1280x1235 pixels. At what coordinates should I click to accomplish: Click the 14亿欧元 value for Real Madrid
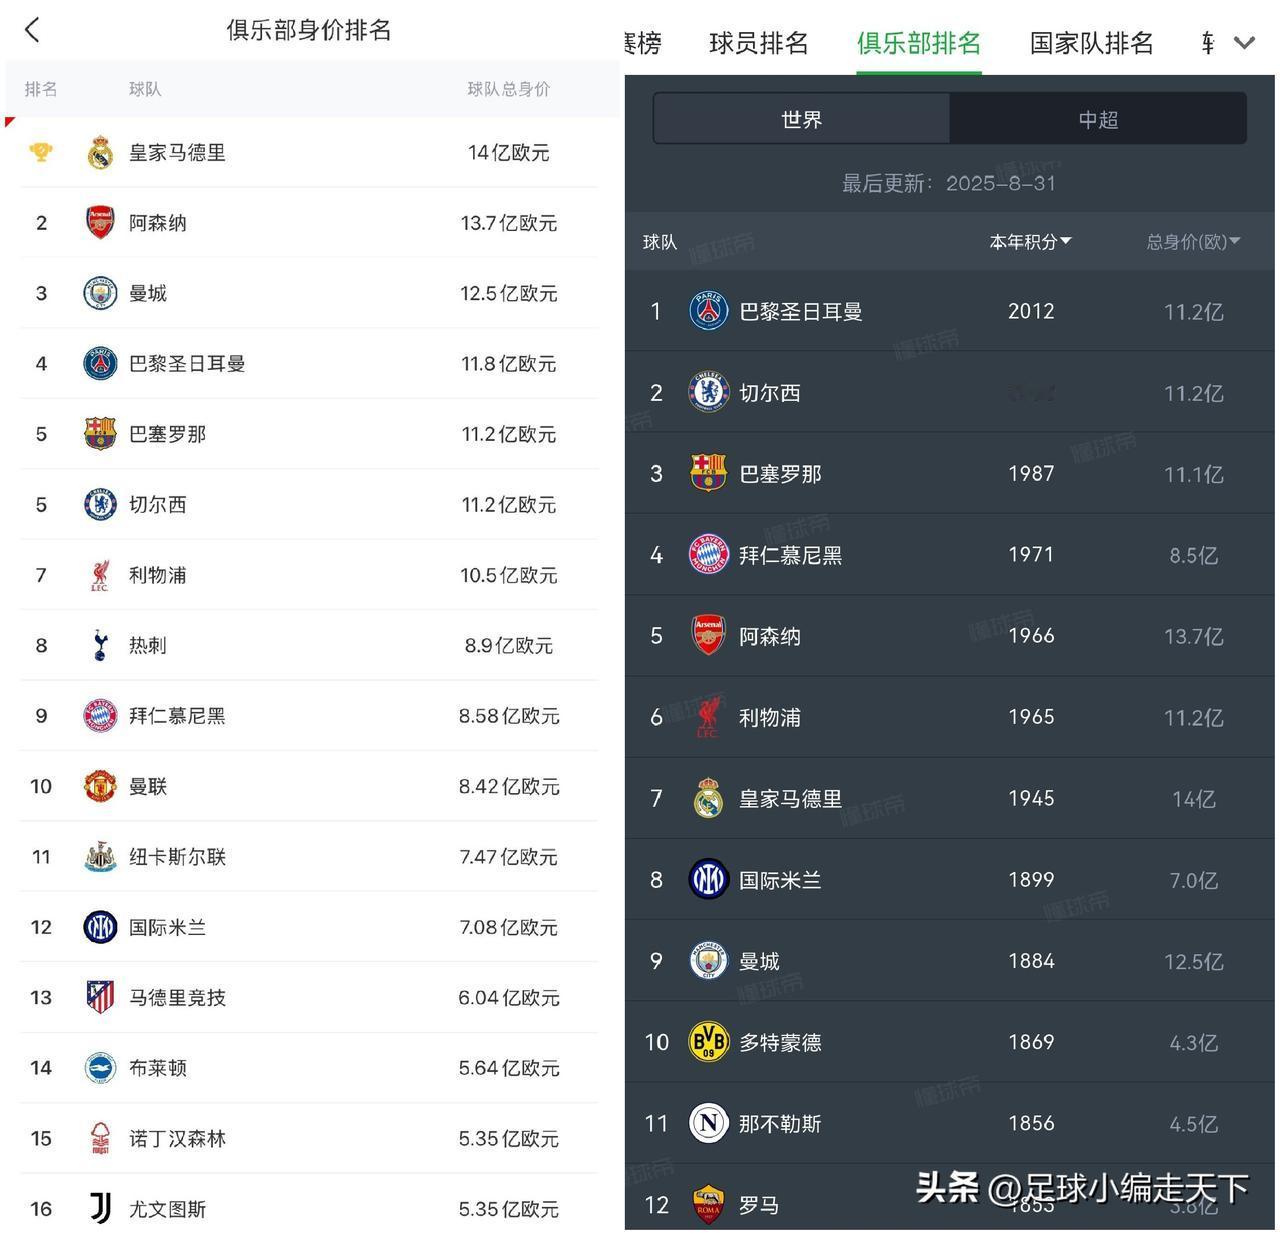509,152
